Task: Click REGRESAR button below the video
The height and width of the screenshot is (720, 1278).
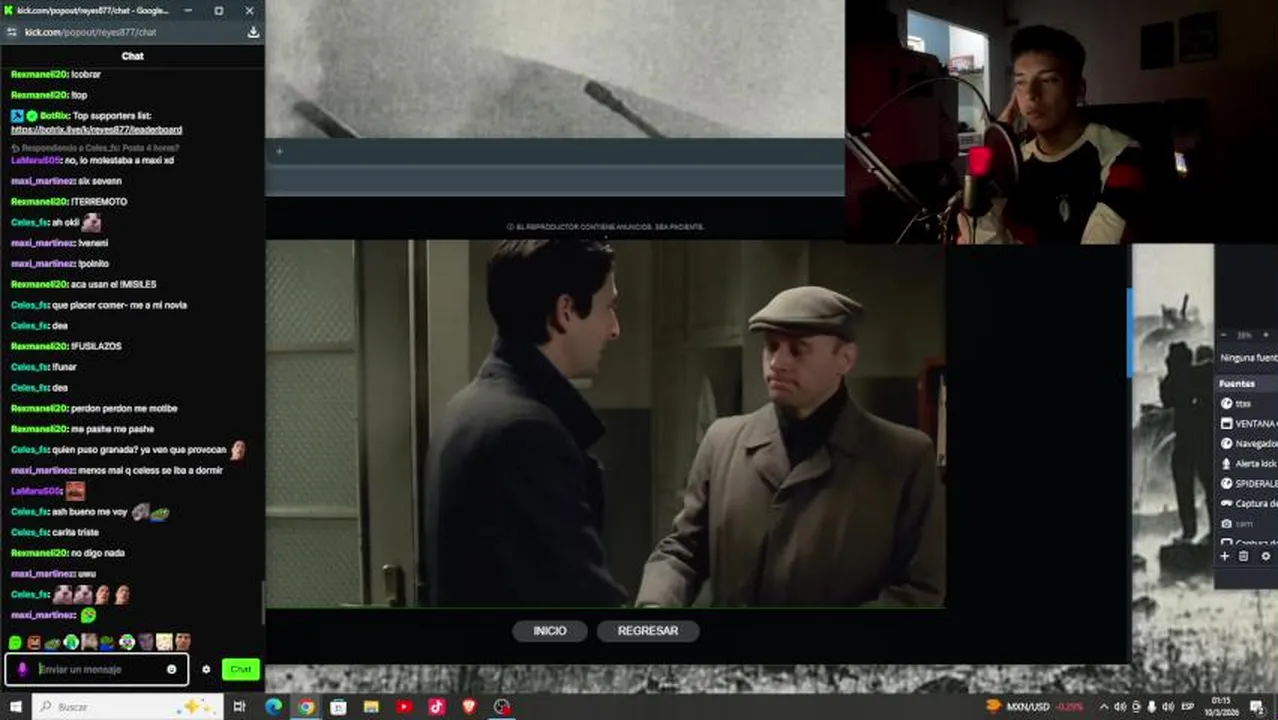Action: tap(648, 631)
